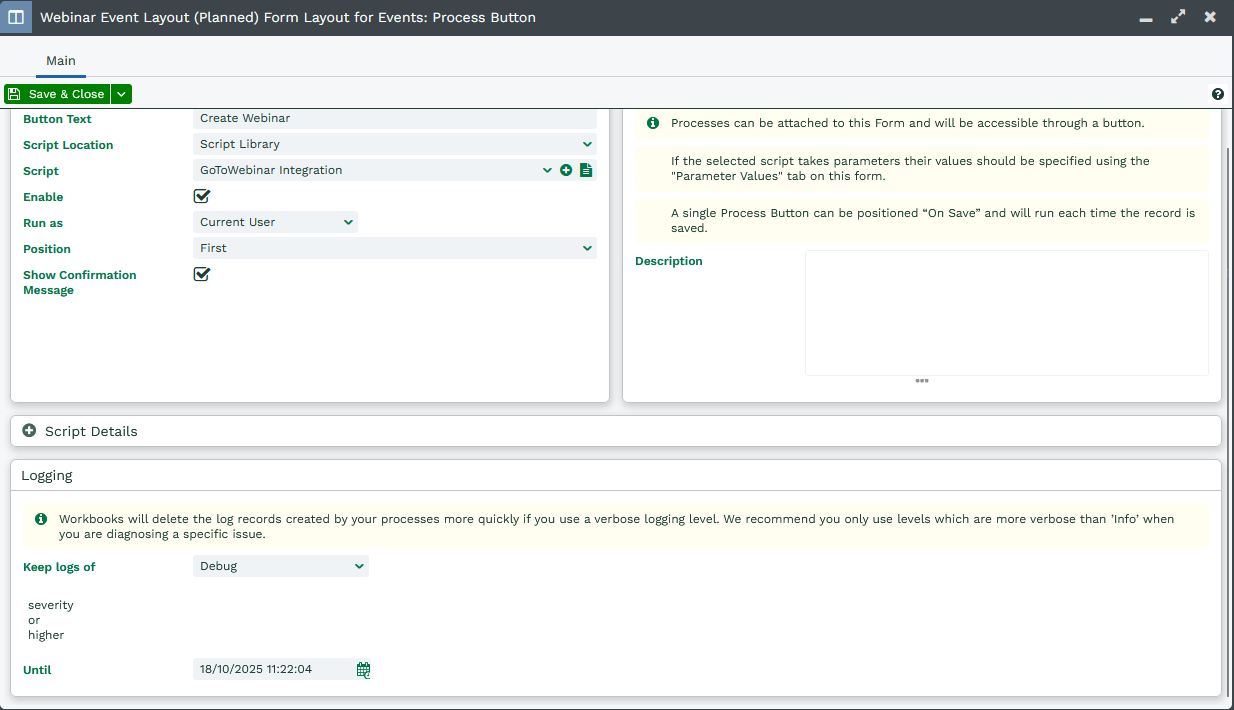Screen dimensions: 1234x710
Task: Open the script document icon beside Script field
Action: coord(586,170)
